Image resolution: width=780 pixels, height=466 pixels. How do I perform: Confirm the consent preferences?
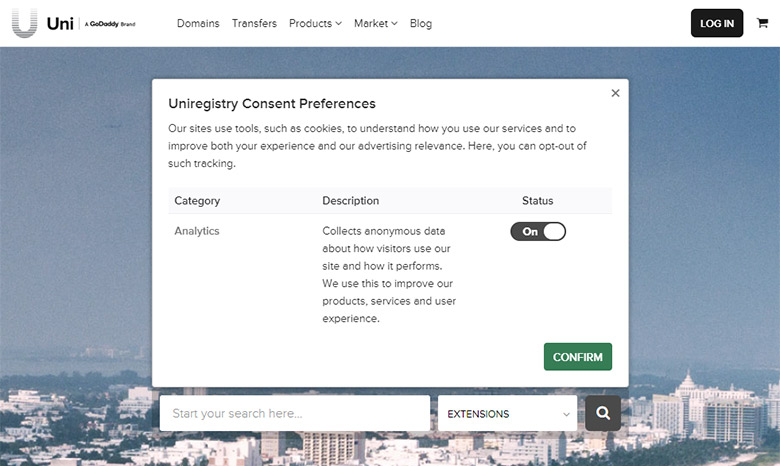[578, 357]
